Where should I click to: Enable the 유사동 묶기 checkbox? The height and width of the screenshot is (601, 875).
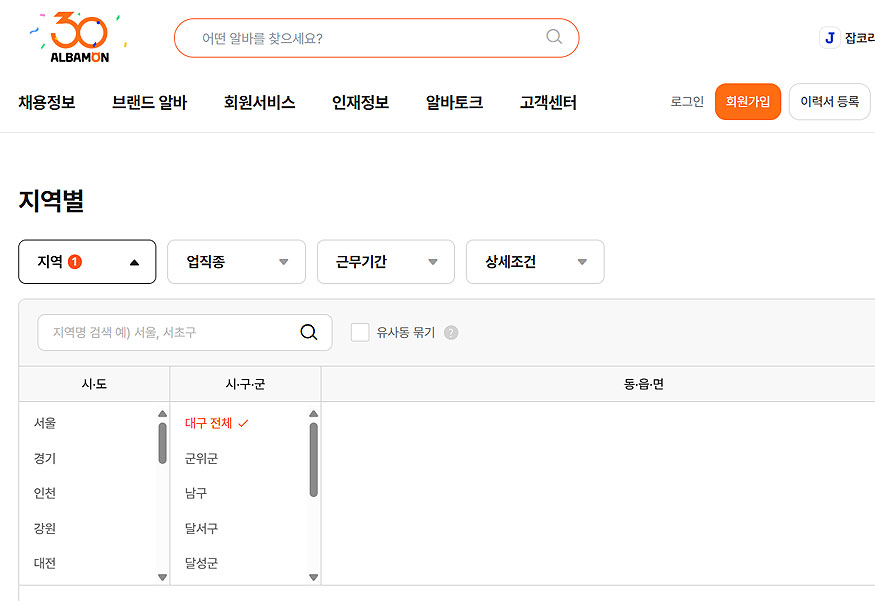click(360, 333)
